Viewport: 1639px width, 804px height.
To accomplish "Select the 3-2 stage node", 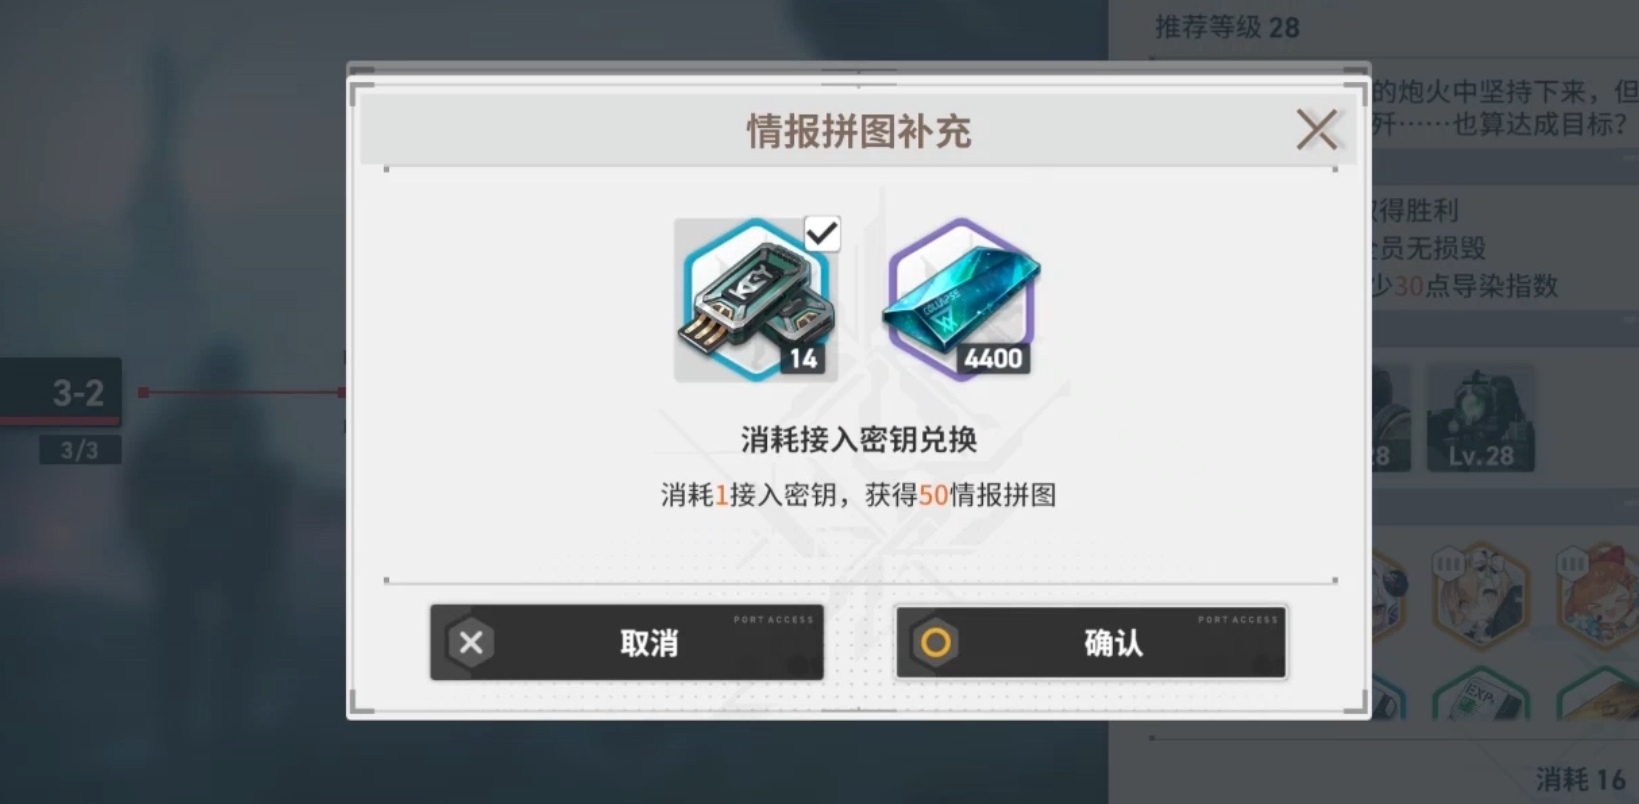I will point(61,392).
